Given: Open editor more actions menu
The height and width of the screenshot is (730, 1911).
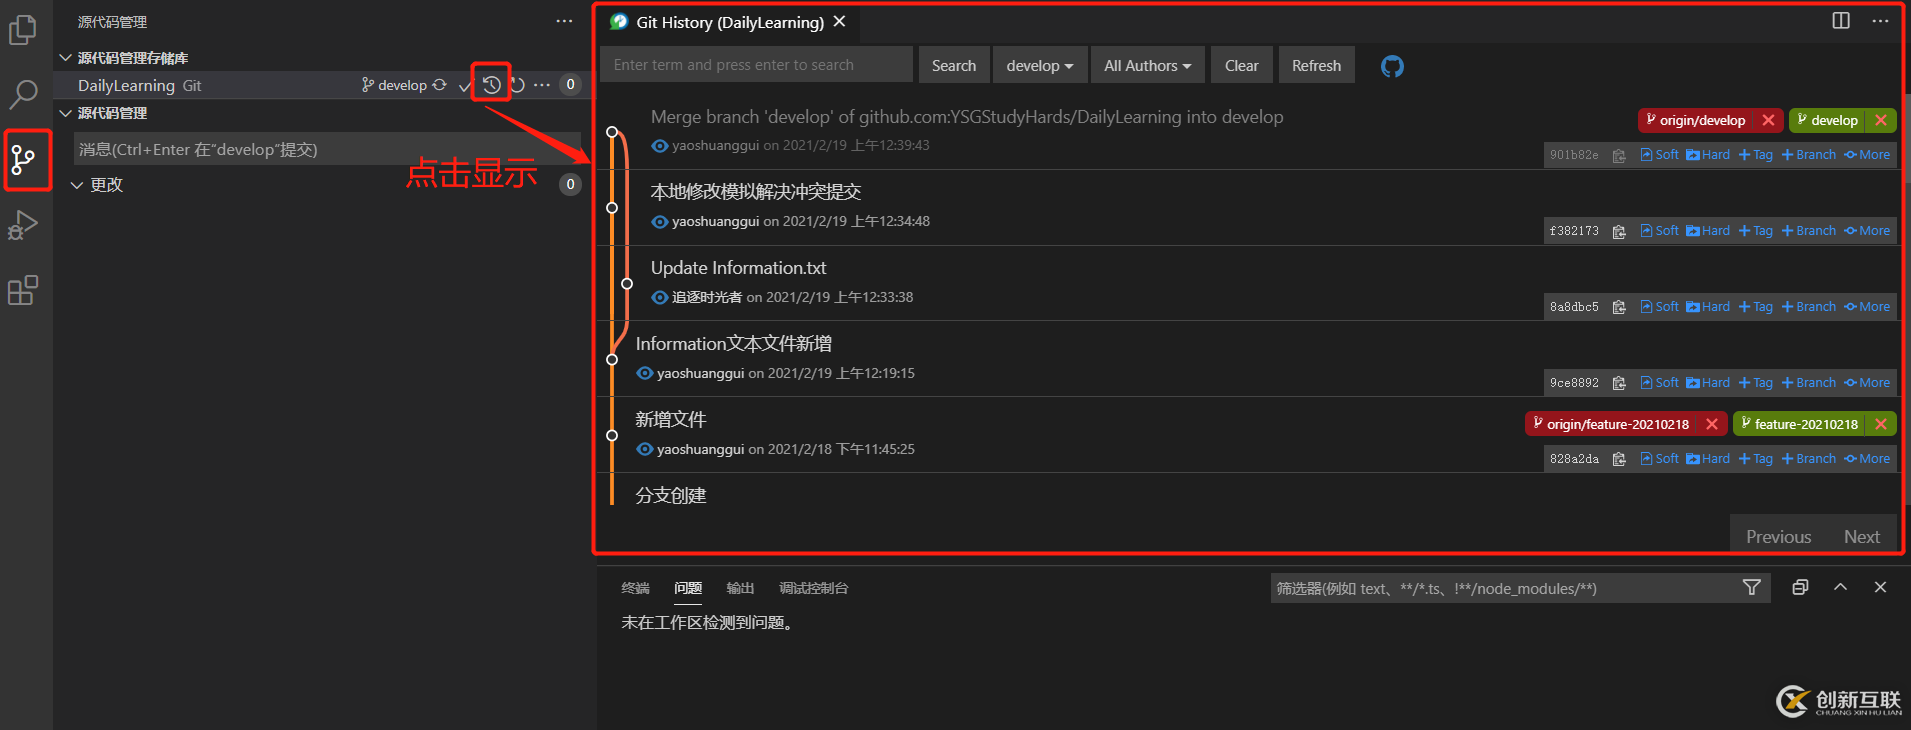Looking at the screenshot, I should [x=1880, y=21].
